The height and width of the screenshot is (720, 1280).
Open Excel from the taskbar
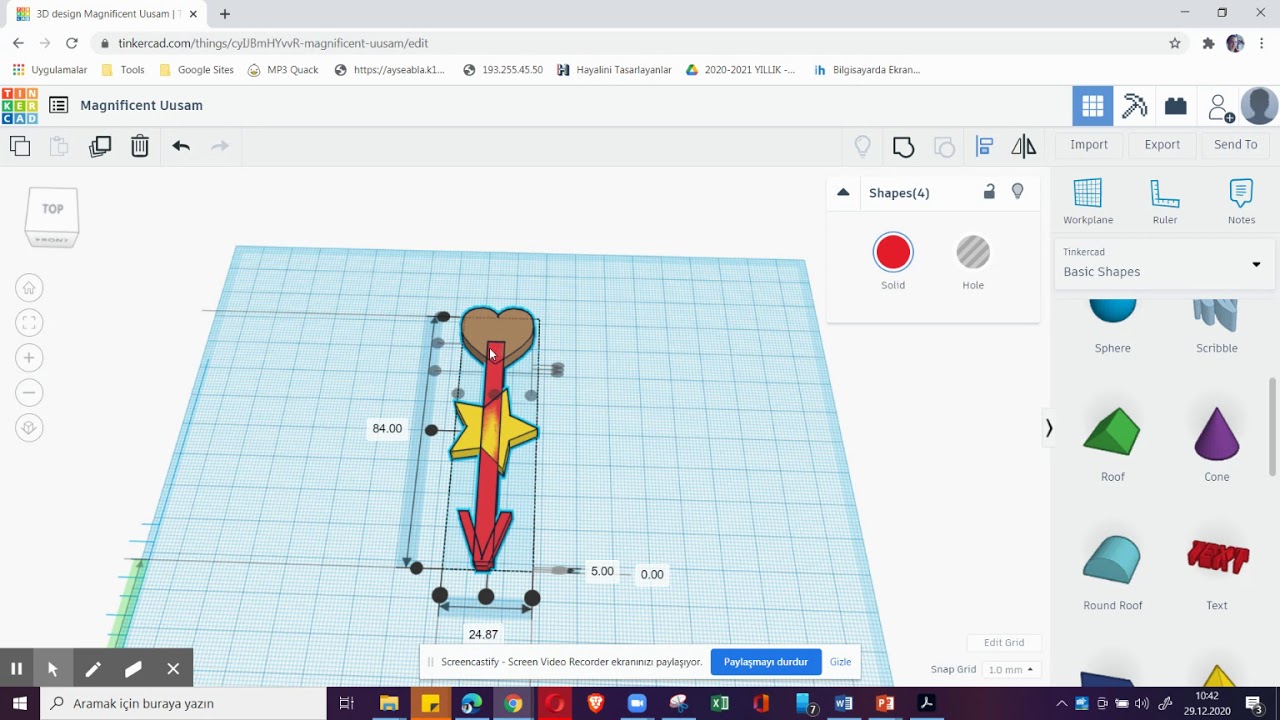[x=719, y=704]
